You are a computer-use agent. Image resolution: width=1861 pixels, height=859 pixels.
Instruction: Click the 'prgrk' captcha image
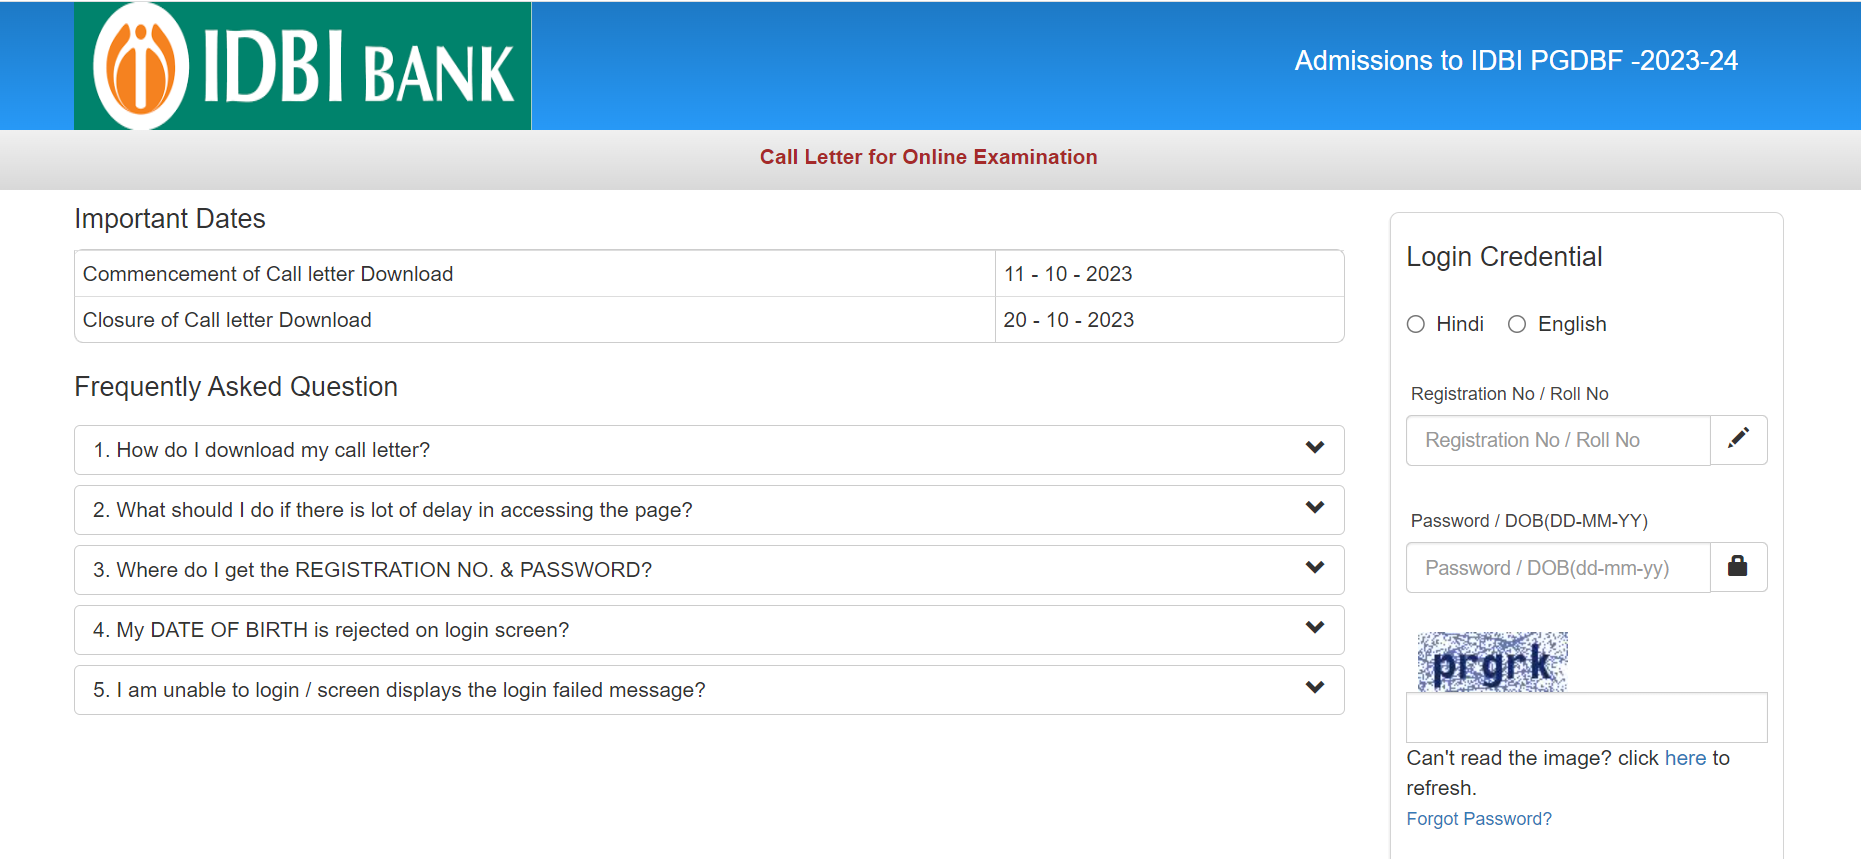click(1492, 662)
